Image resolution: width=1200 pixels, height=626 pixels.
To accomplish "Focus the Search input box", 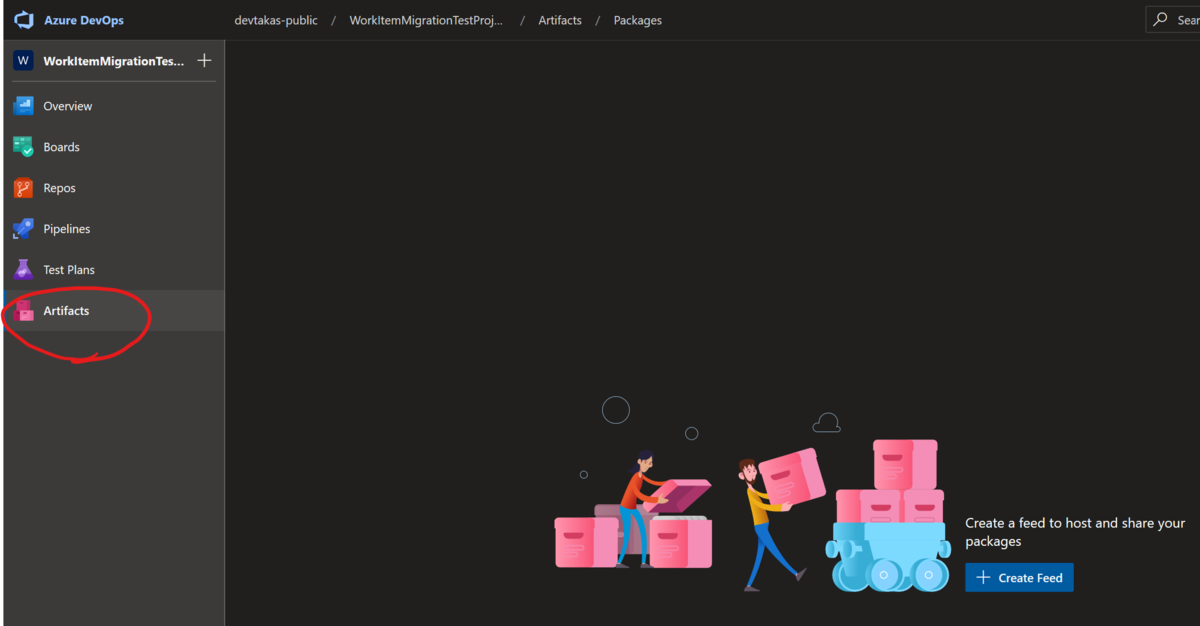I will click(1173, 20).
